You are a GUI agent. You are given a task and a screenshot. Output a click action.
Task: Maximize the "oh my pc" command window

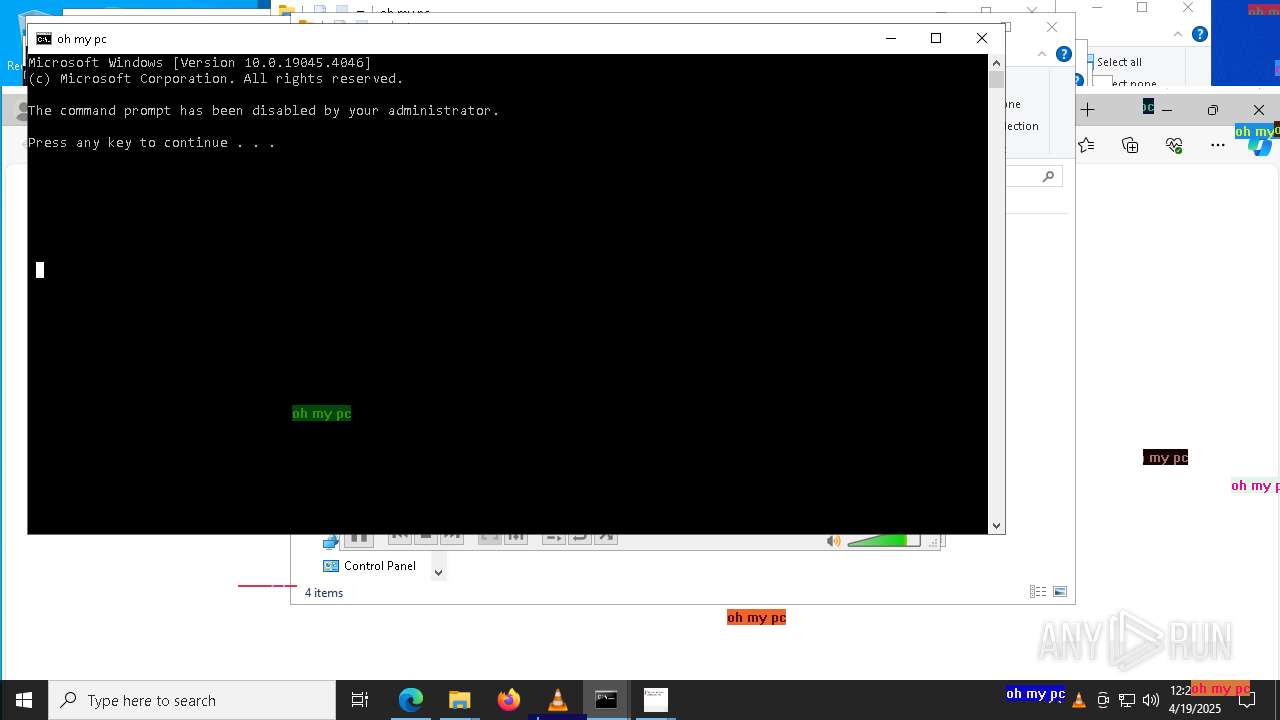pos(936,38)
